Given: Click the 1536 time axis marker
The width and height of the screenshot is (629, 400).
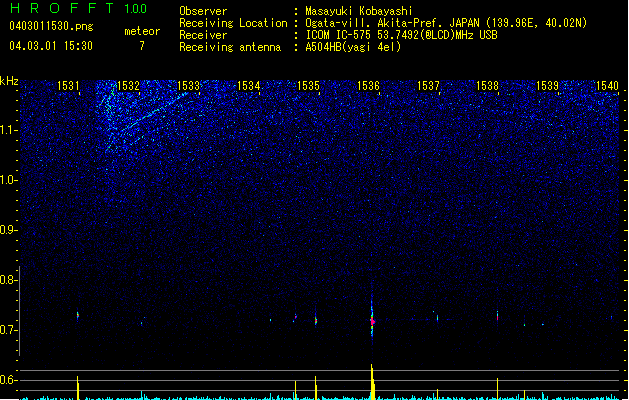Looking at the screenshot, I should [x=368, y=86].
